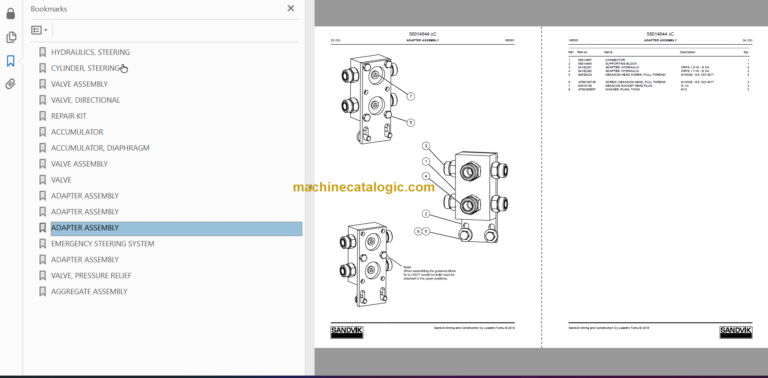This screenshot has width=768, height=378.
Task: Open ADAPTER ASSEMBLY bookmark just above highlighted one
Action: coord(85,212)
